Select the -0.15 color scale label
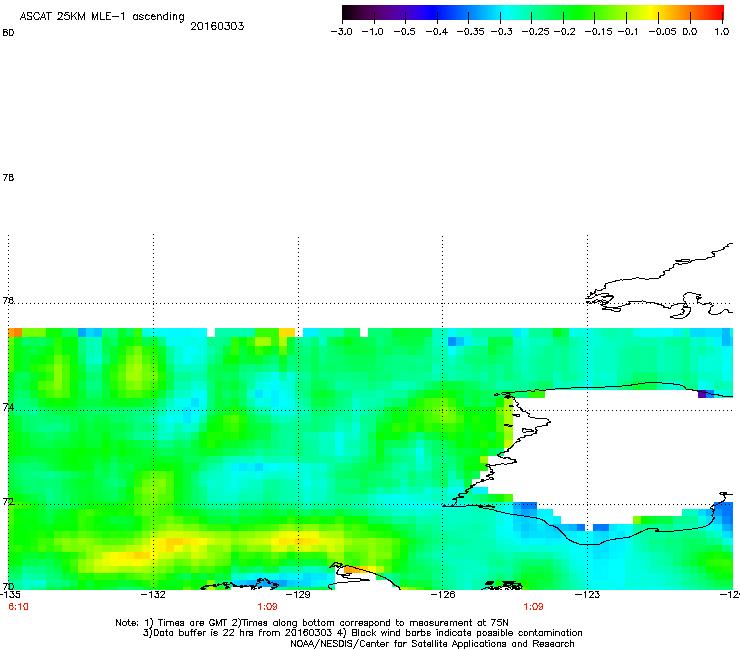This screenshot has height=650, width=740. click(x=598, y=32)
